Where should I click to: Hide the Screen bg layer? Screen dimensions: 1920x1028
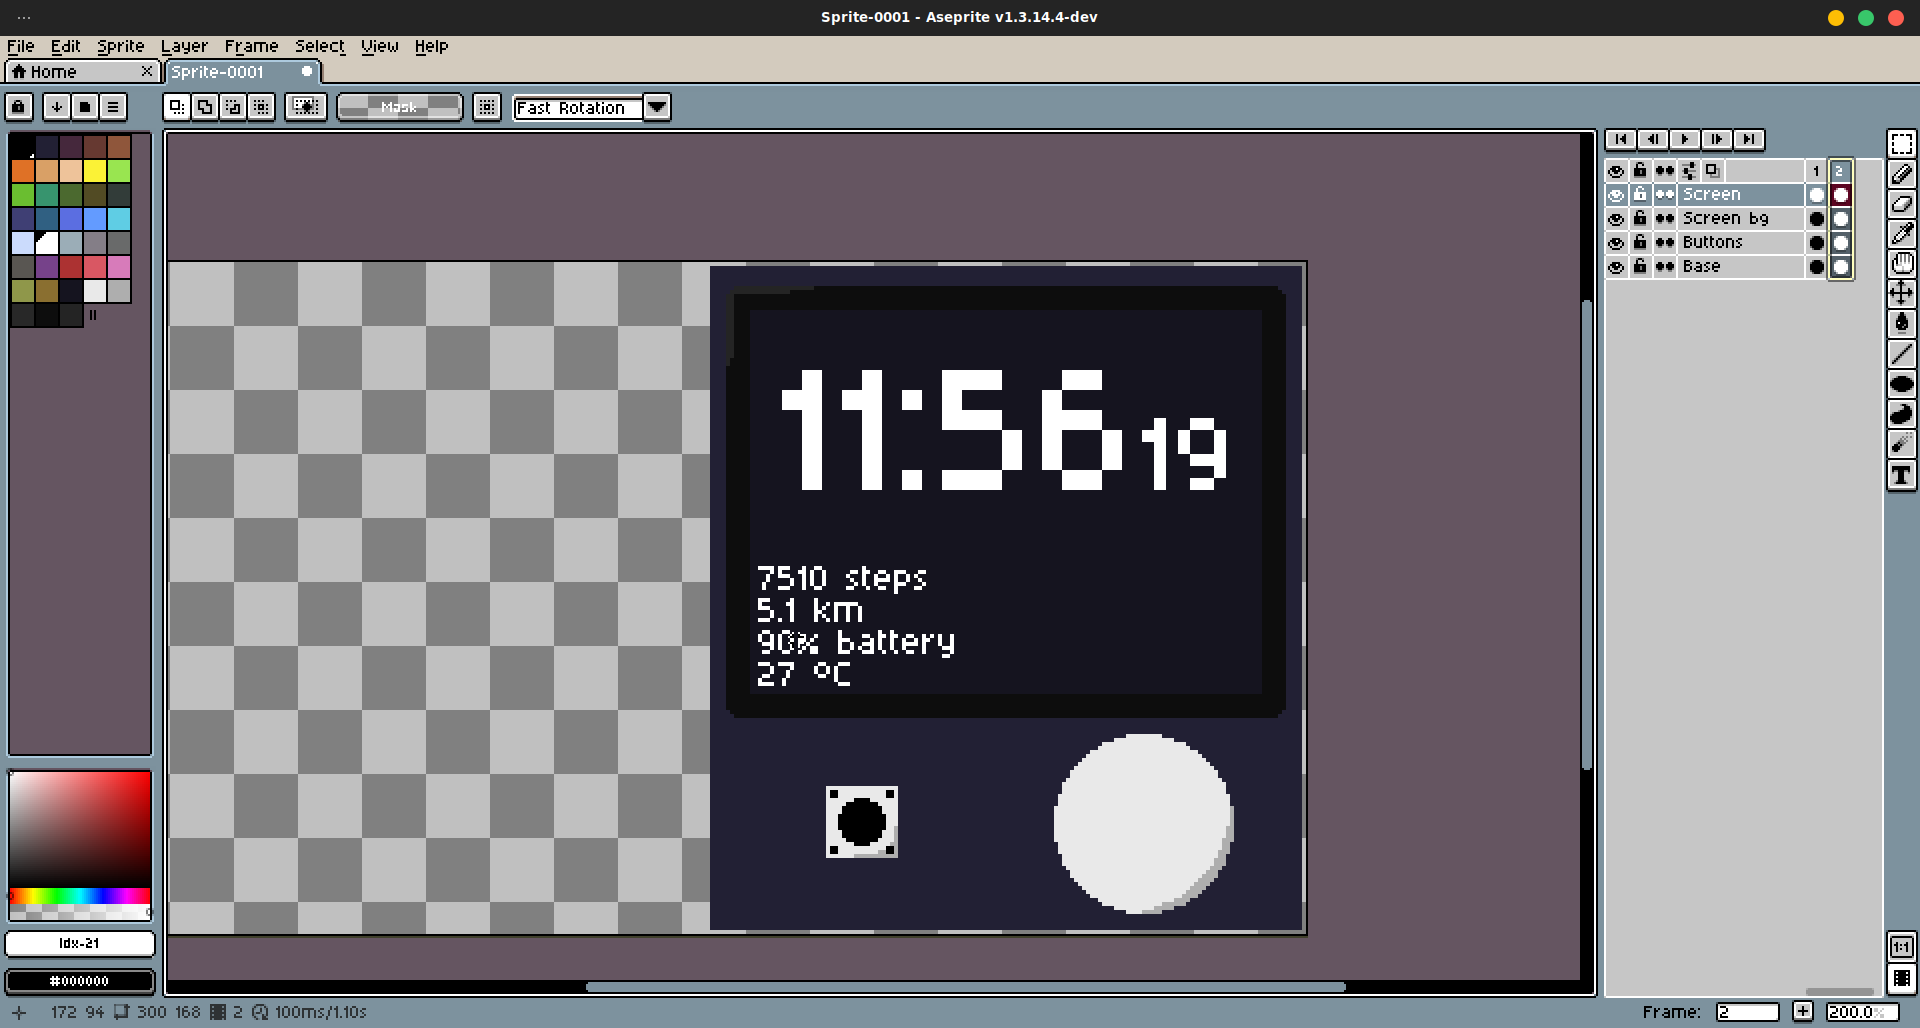coord(1616,218)
